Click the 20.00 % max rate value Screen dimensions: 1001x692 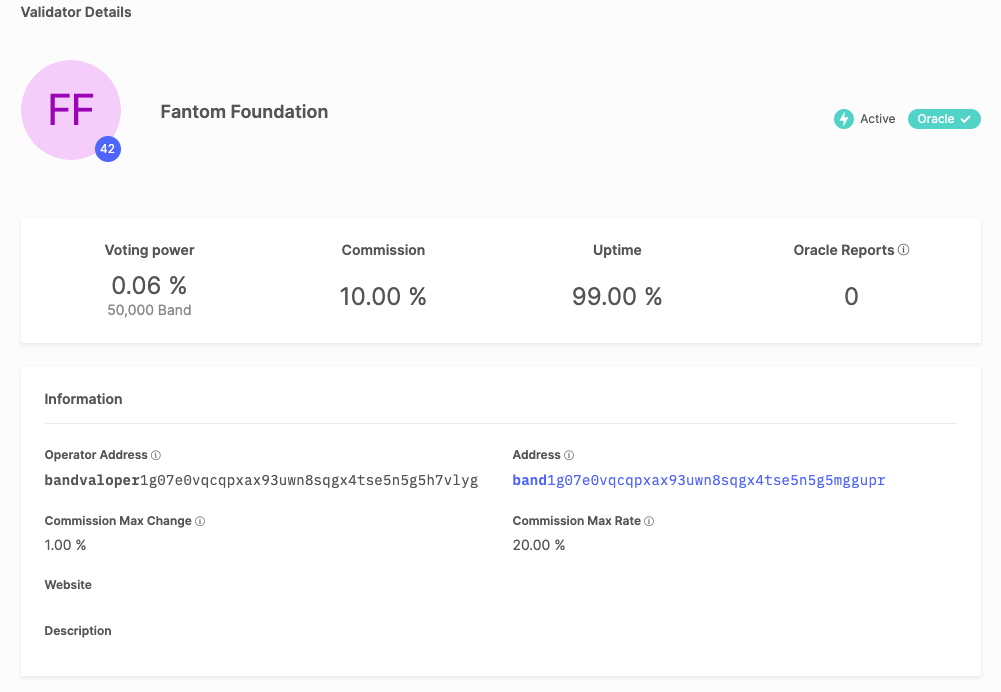pyautogui.click(x=539, y=545)
